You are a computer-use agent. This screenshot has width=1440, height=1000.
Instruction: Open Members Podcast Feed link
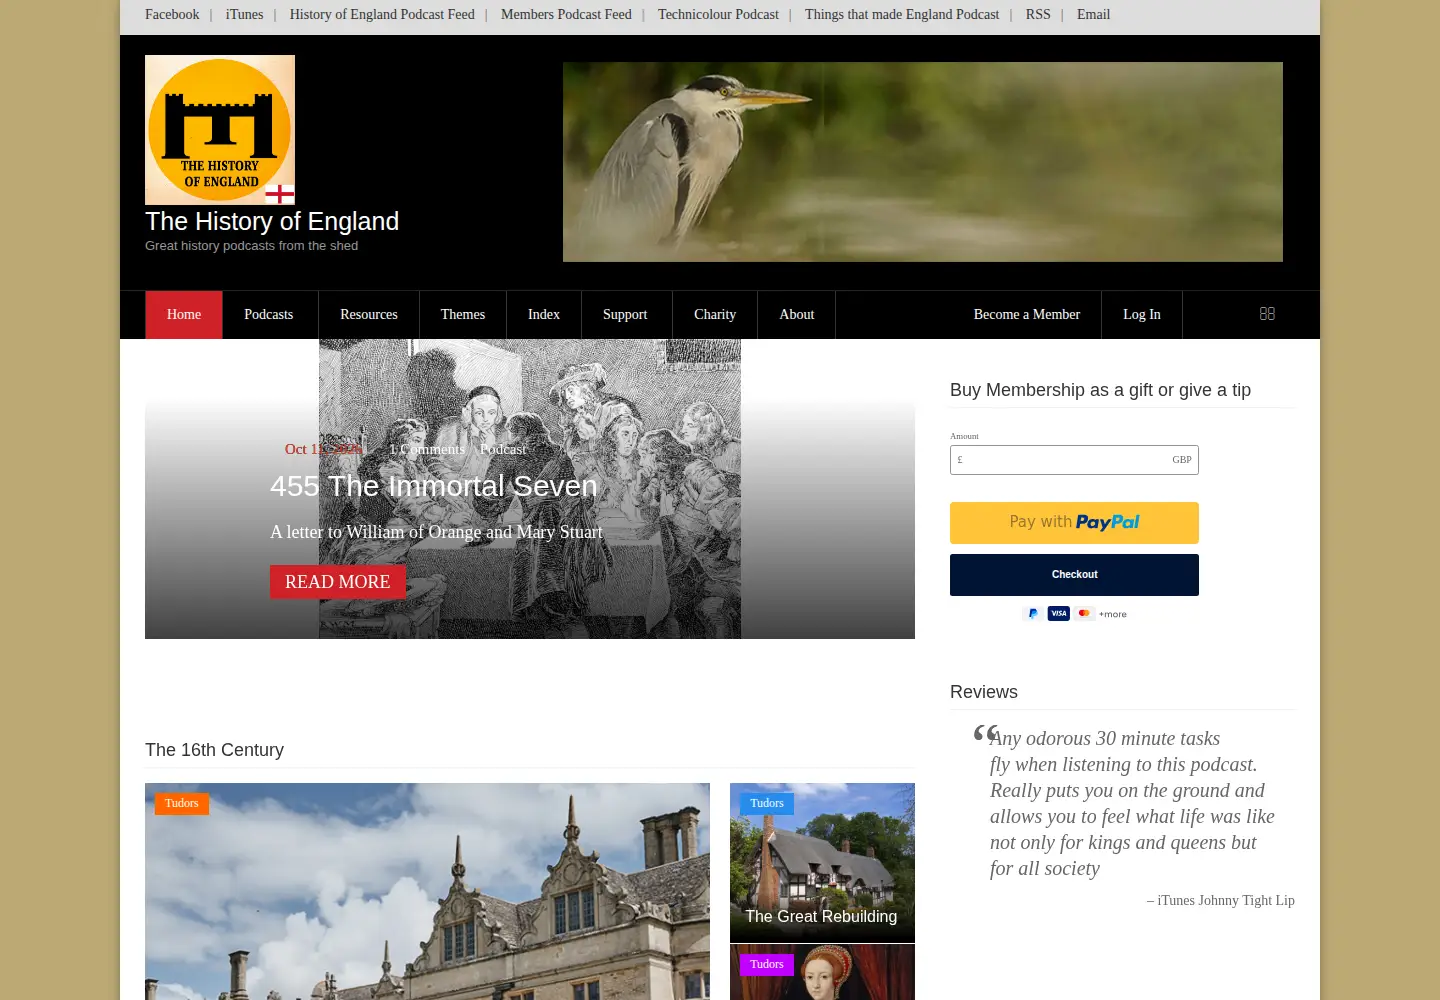566,14
